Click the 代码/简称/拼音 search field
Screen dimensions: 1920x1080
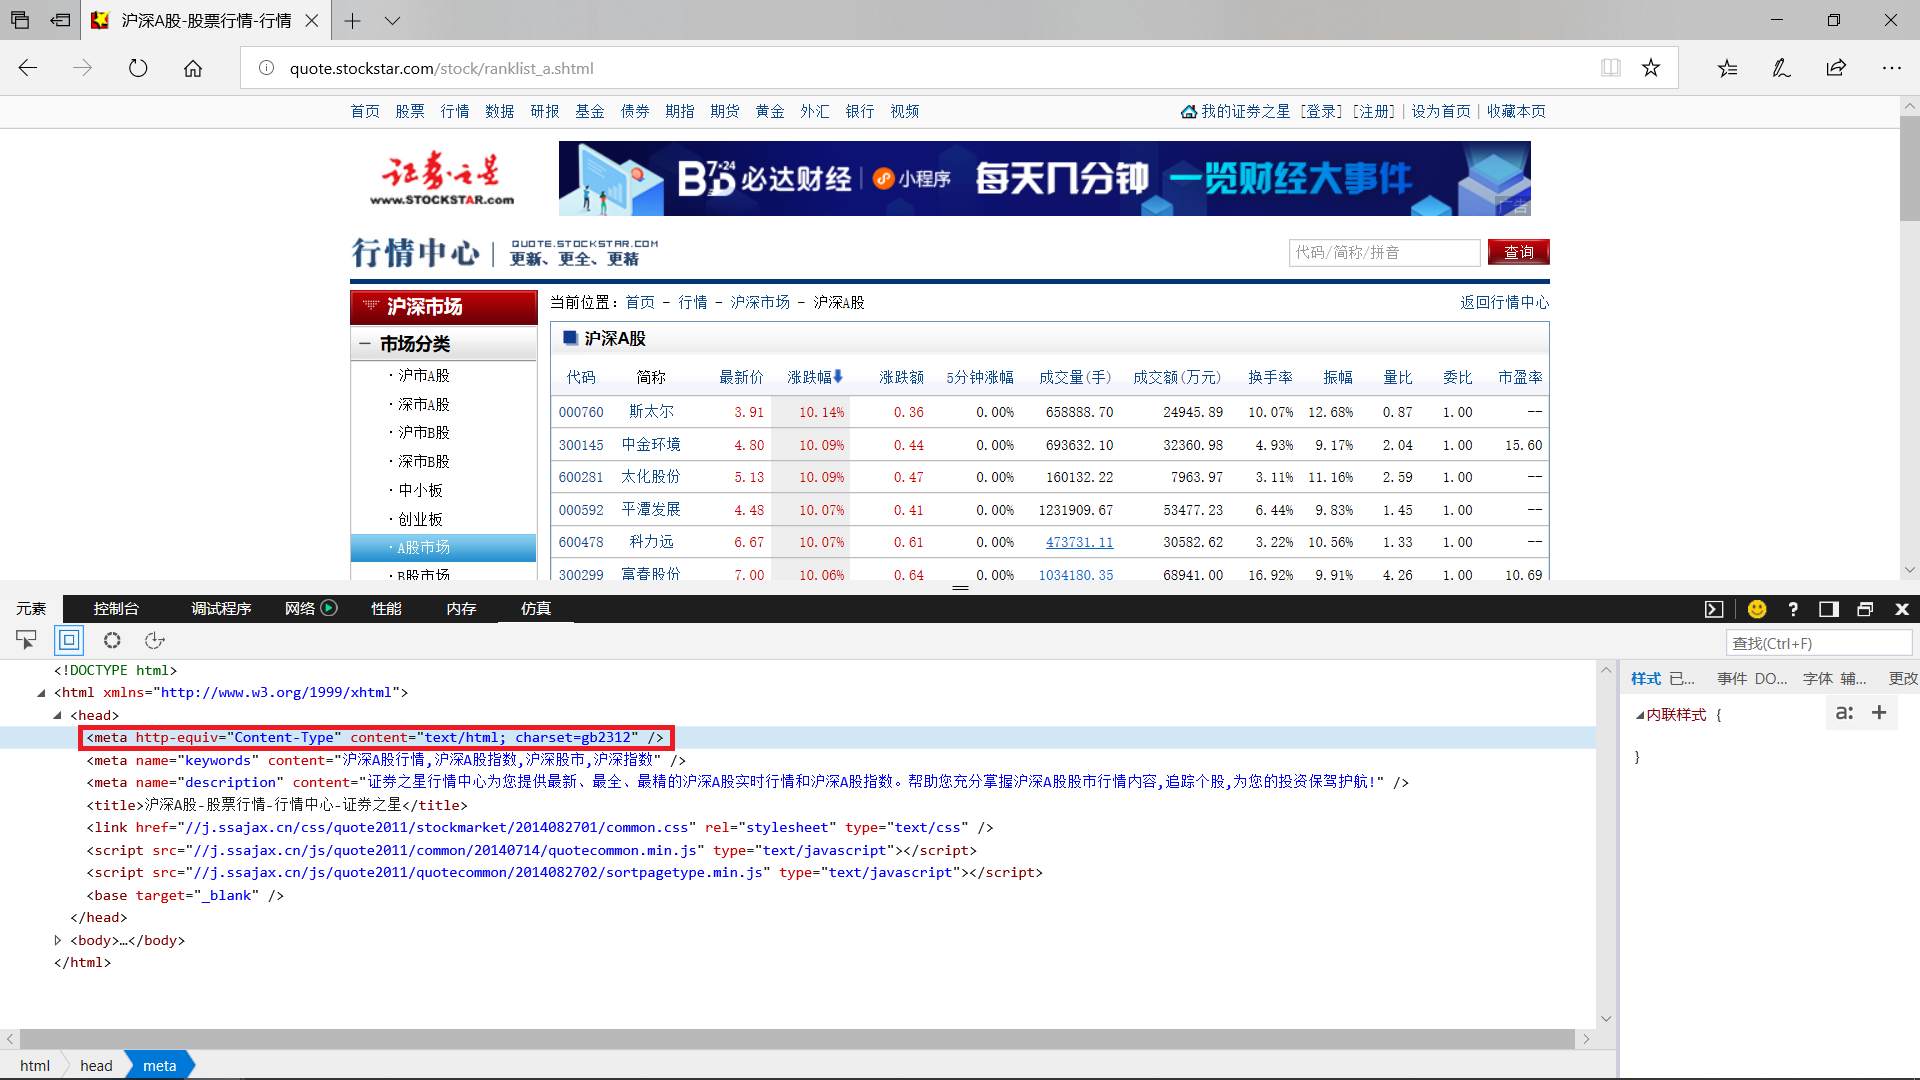pos(1384,252)
